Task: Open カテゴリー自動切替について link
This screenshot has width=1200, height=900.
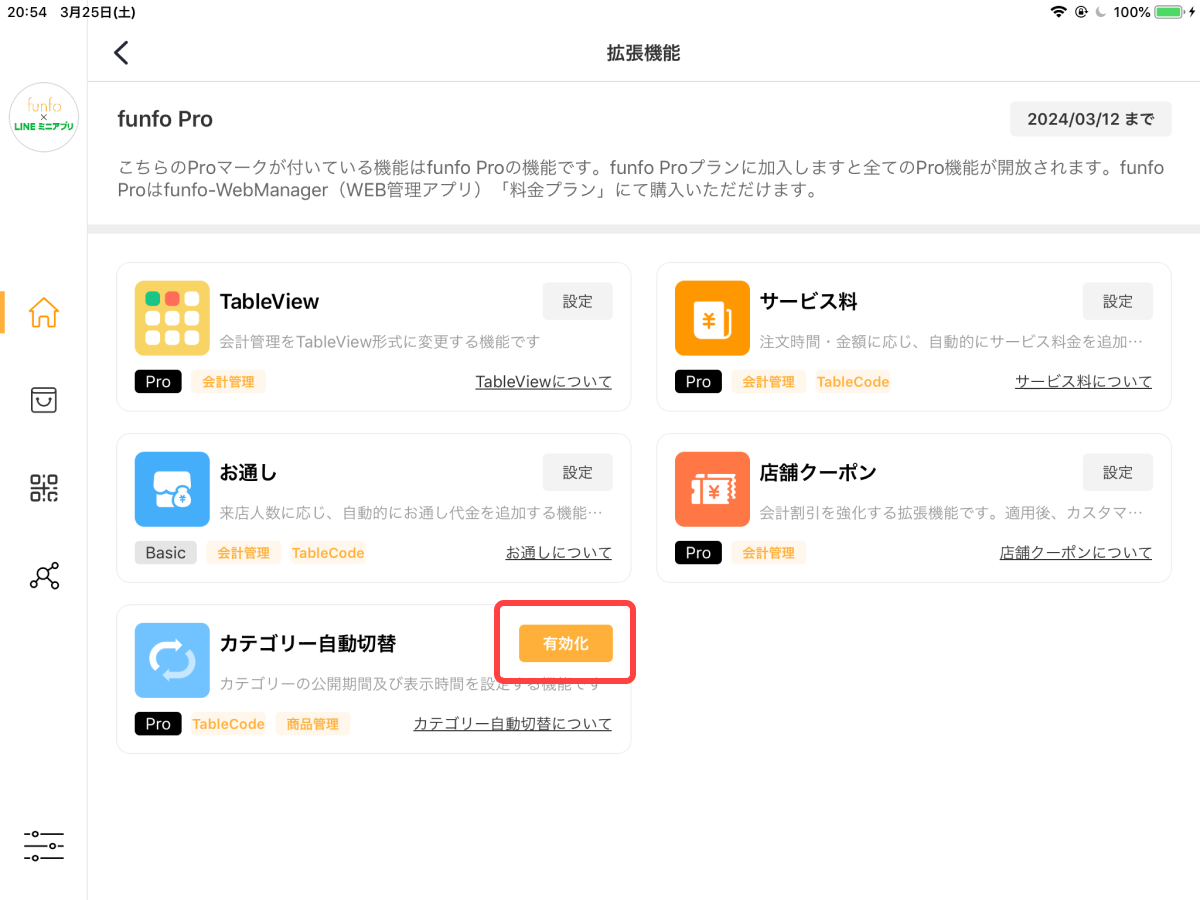Action: tap(513, 724)
